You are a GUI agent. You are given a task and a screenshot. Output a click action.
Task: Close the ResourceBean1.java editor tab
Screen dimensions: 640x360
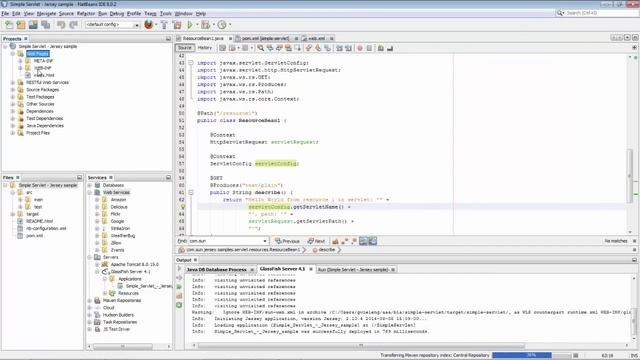(230, 38)
